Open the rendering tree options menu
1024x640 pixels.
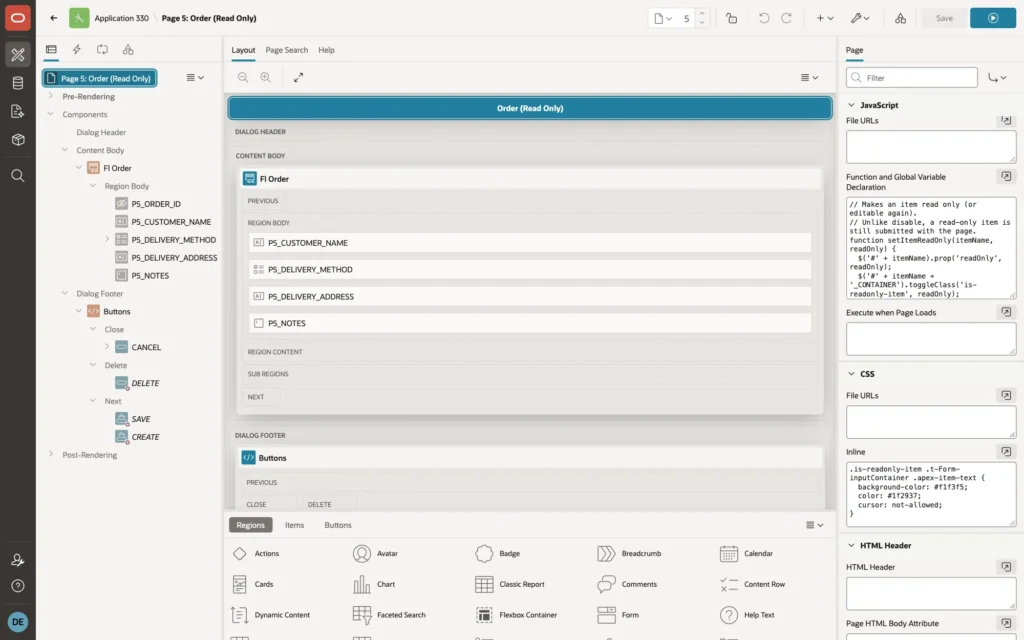coord(195,77)
